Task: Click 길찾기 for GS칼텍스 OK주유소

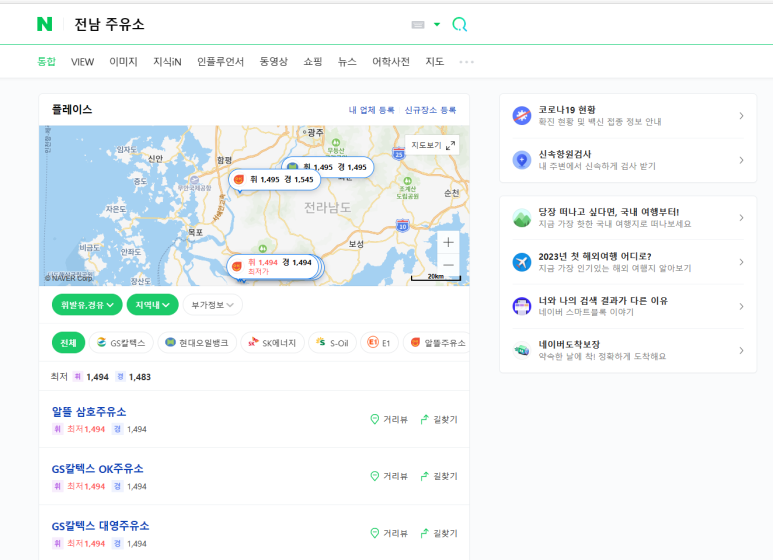Action: pos(439,476)
